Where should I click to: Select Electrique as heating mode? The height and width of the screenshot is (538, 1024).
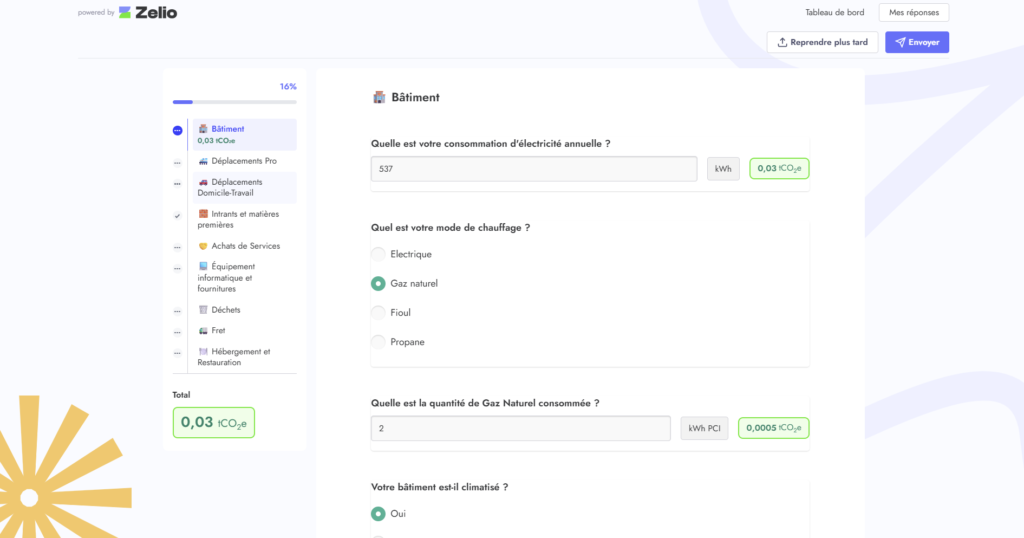click(x=378, y=254)
